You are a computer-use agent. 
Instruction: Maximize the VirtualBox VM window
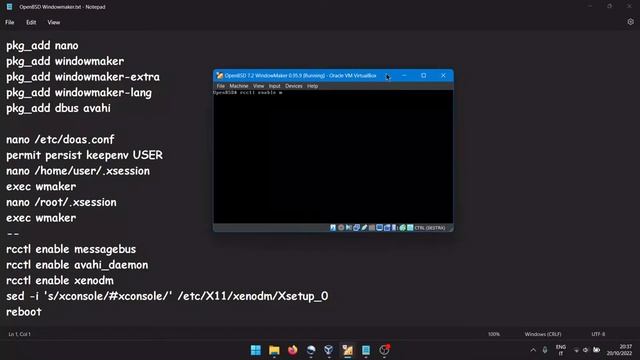[424, 76]
